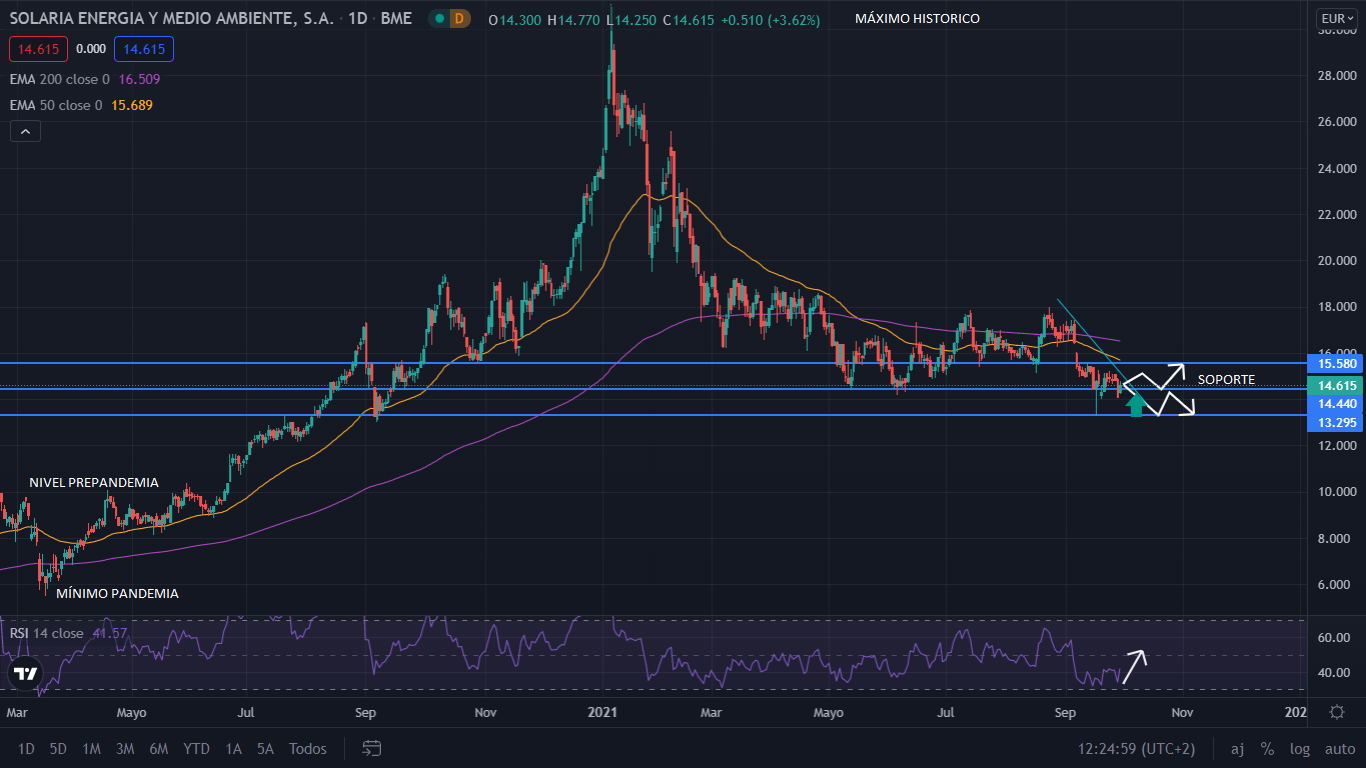Toggle auto scale mode
This screenshot has width=1366, height=768.
pyautogui.click(x=1339, y=748)
